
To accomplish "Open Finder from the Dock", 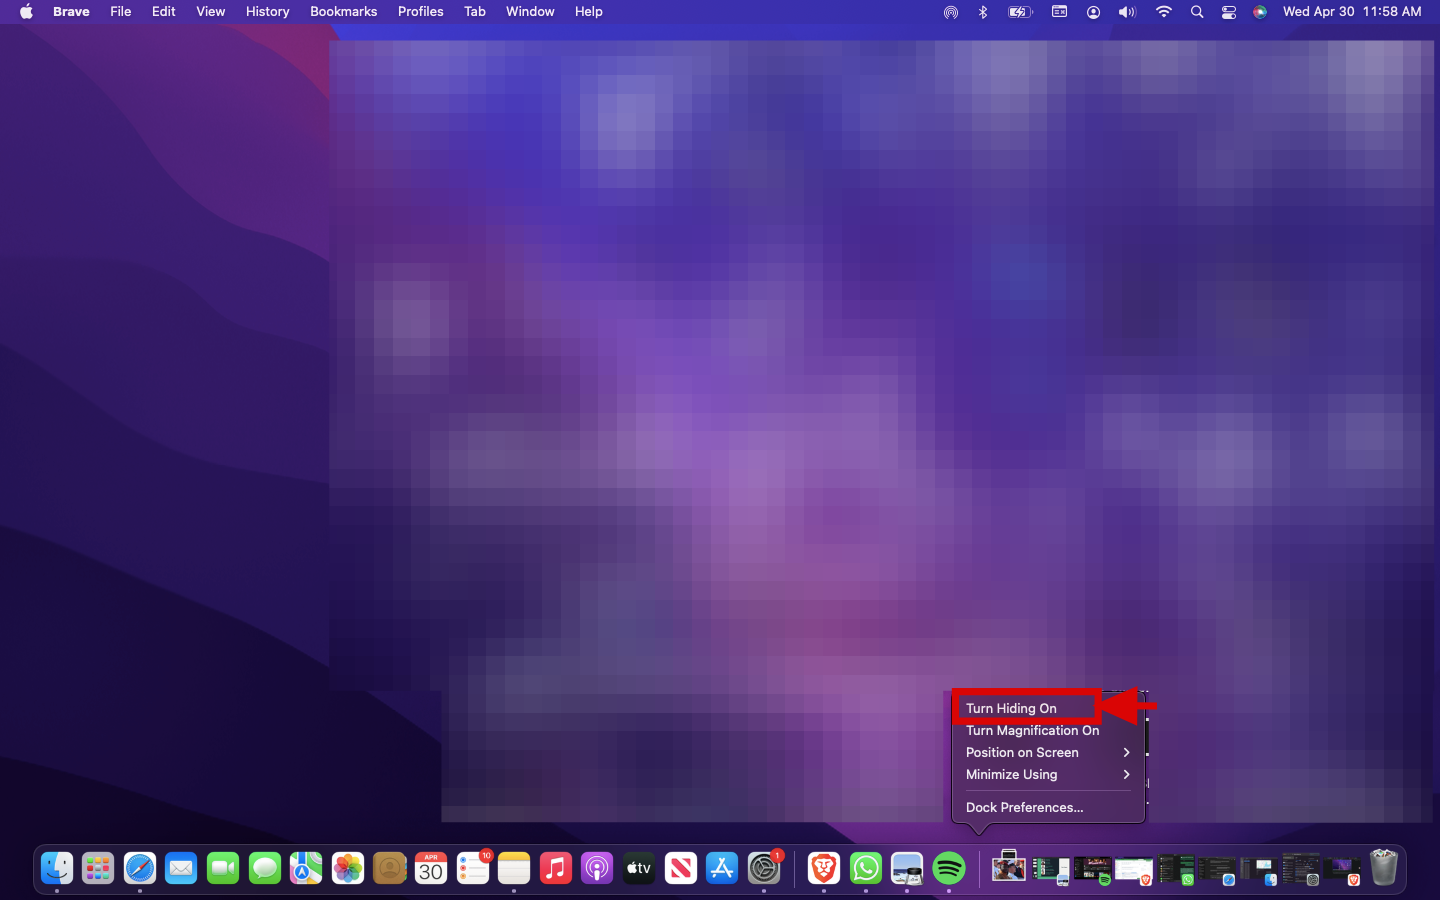I will (57, 868).
